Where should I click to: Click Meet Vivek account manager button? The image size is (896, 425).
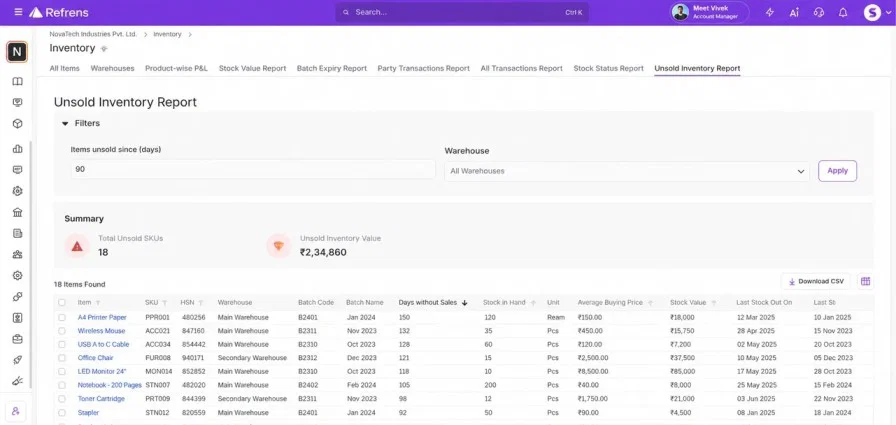(710, 12)
